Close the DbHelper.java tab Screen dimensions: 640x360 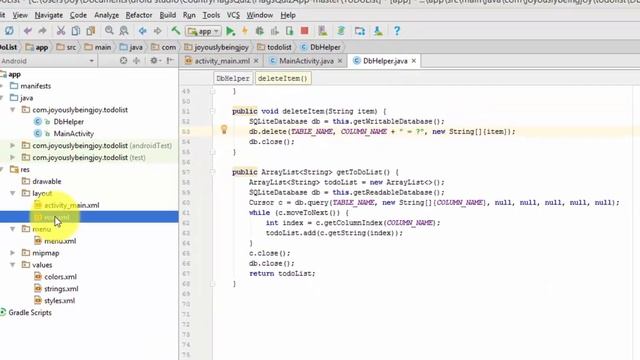414,61
